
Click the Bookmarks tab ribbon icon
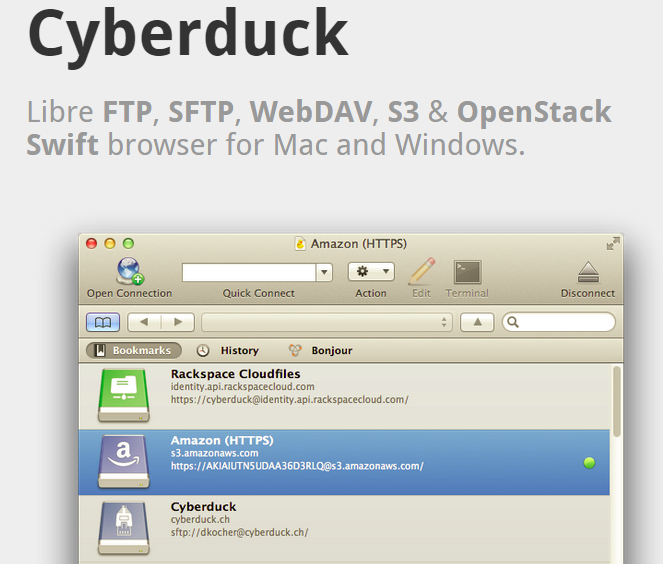100,350
